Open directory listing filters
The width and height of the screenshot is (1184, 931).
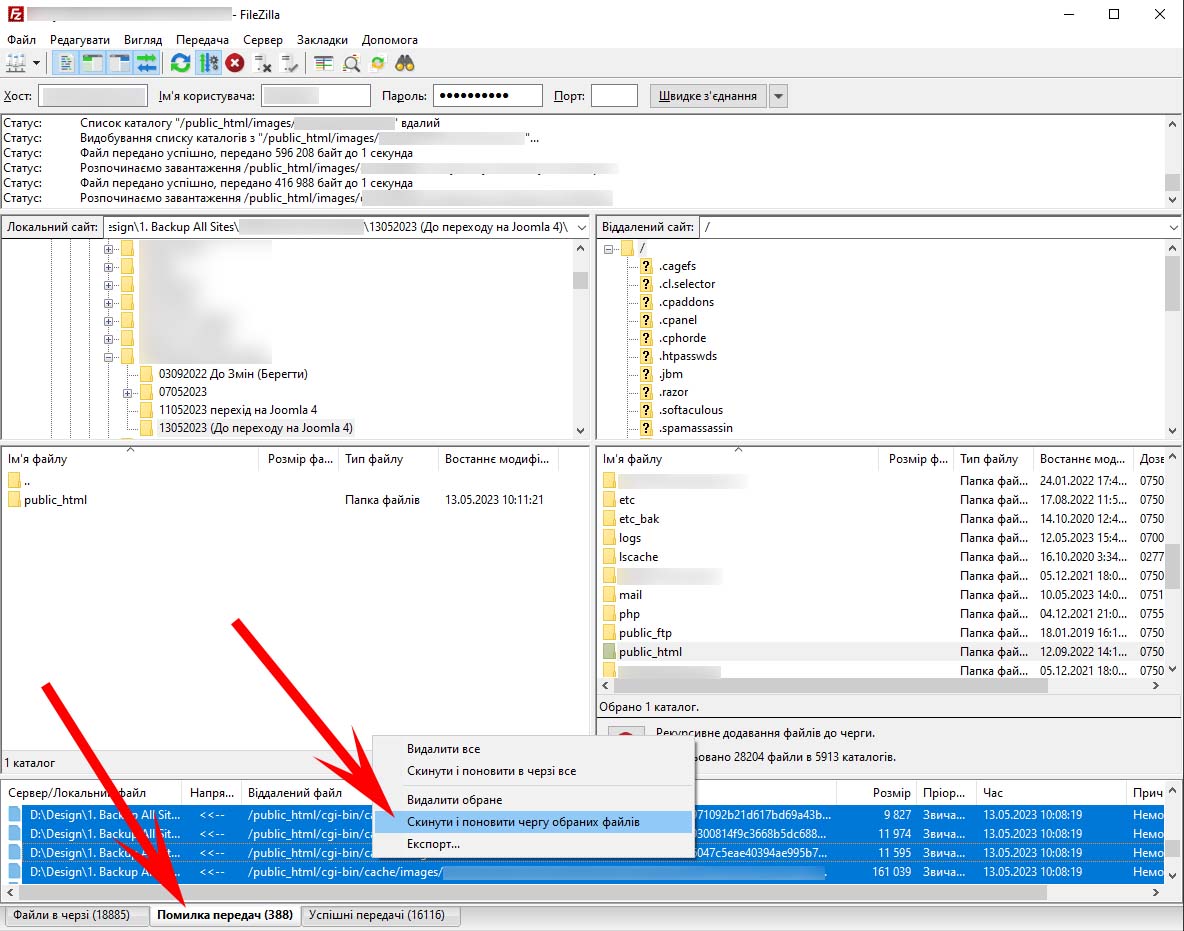coord(323,63)
